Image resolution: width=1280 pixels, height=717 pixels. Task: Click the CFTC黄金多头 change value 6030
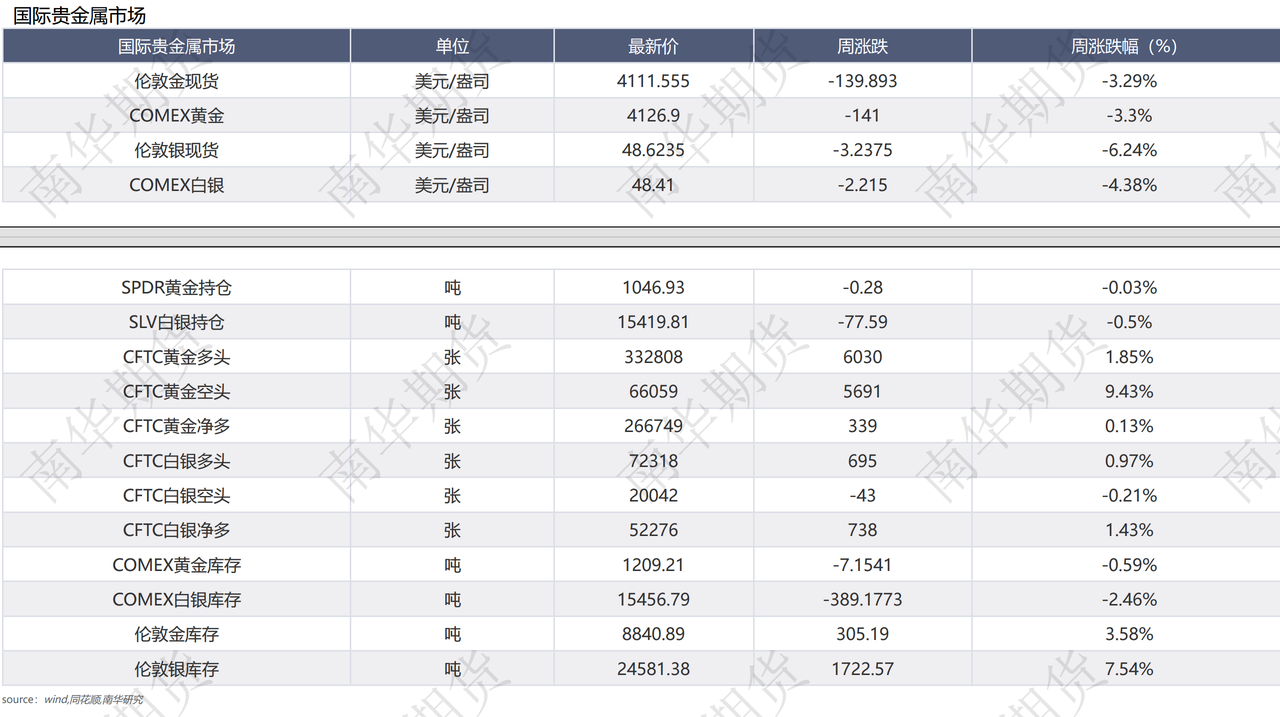pos(862,356)
